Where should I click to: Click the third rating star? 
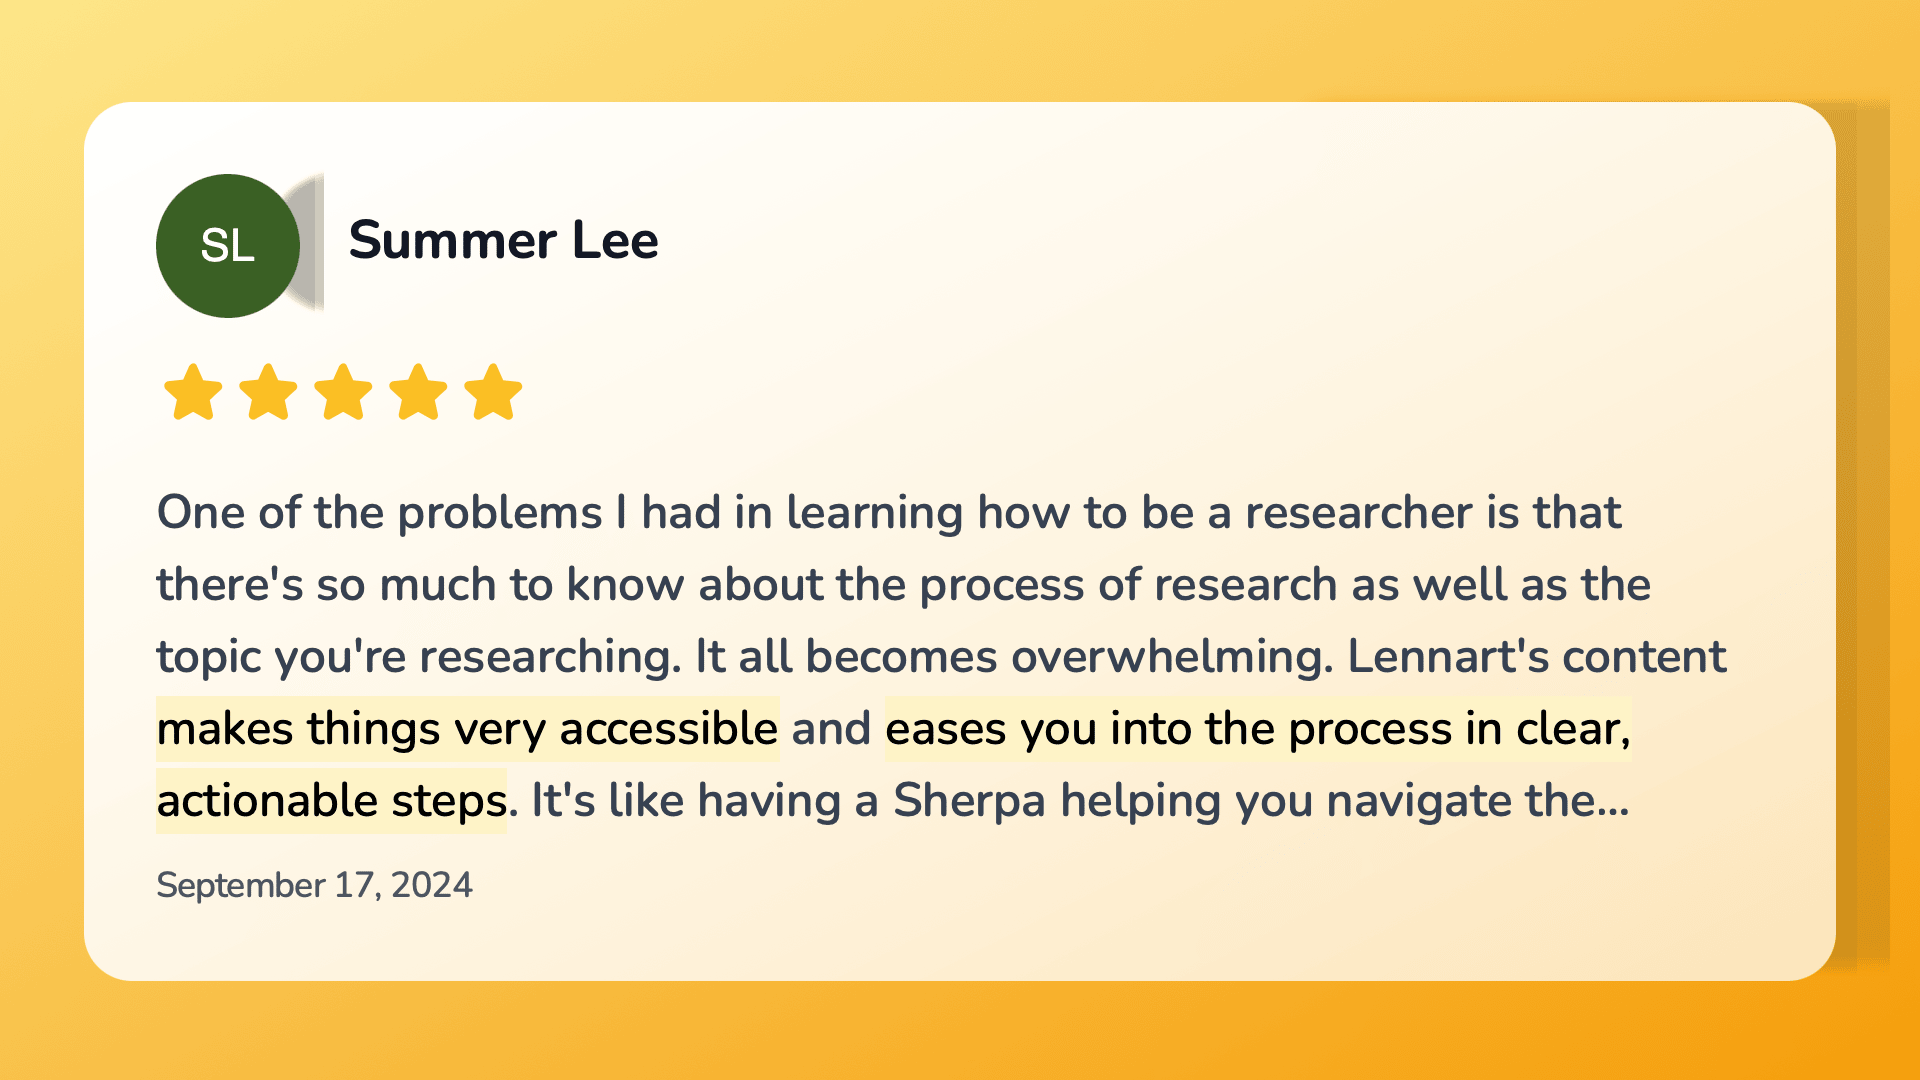343,392
